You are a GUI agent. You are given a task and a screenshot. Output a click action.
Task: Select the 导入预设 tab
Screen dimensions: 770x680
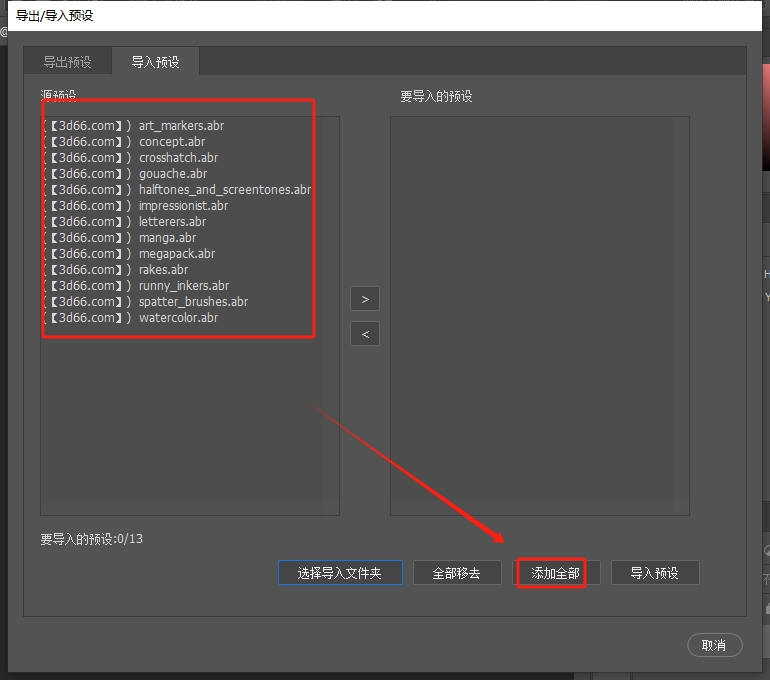pyautogui.click(x=155, y=62)
